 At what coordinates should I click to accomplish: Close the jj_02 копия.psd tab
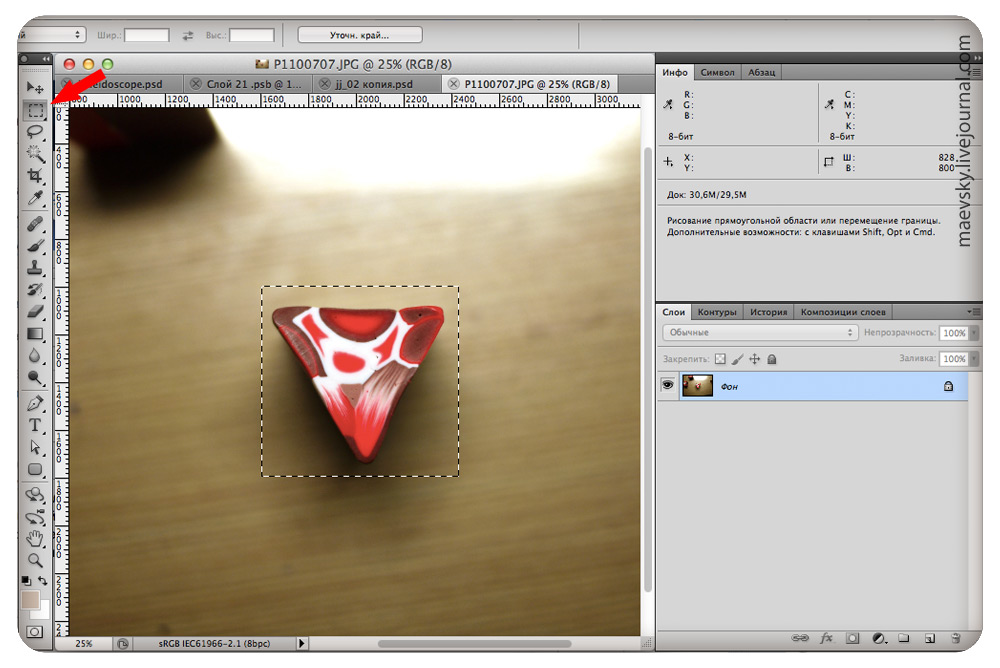325,84
